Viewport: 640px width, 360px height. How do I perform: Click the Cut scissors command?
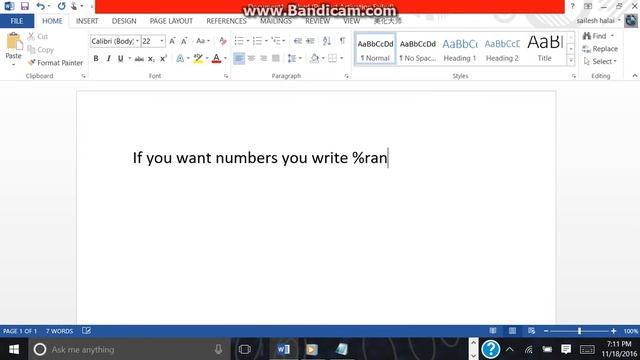pos(38,36)
